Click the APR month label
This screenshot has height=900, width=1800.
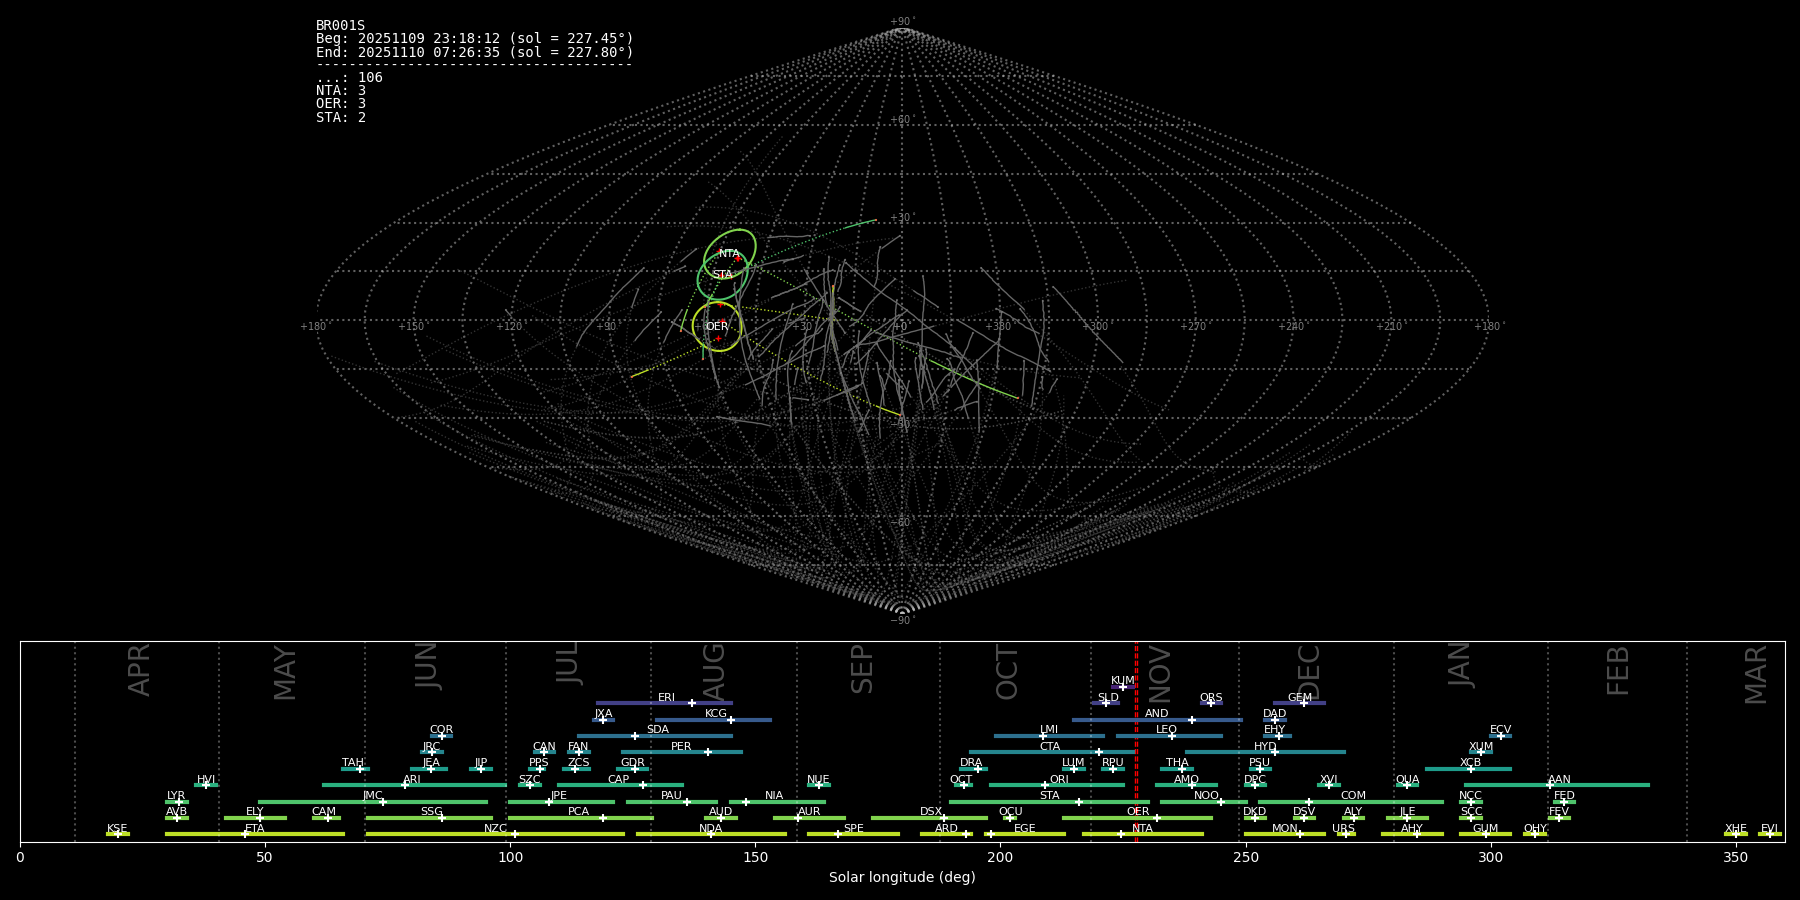click(139, 670)
